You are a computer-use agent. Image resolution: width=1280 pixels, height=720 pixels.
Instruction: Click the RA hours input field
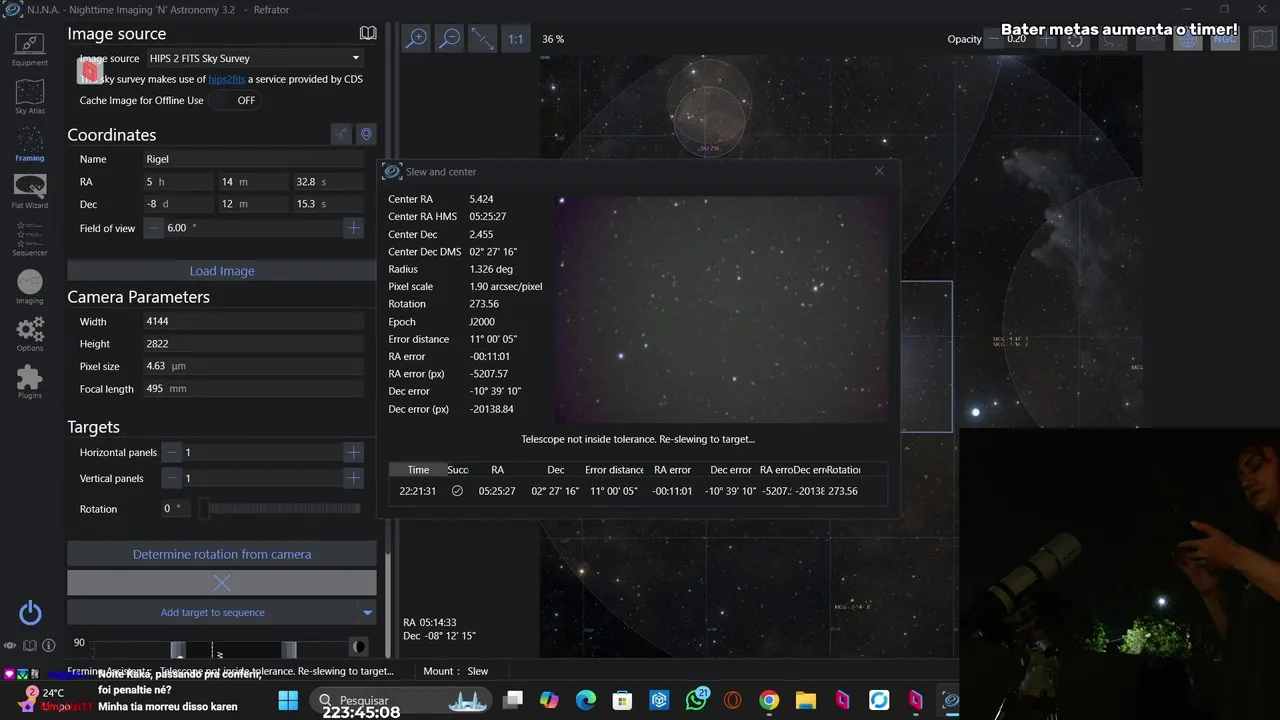(x=177, y=182)
